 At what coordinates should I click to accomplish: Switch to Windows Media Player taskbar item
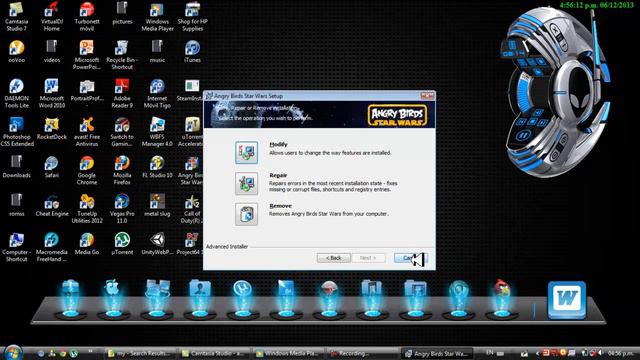click(288, 353)
